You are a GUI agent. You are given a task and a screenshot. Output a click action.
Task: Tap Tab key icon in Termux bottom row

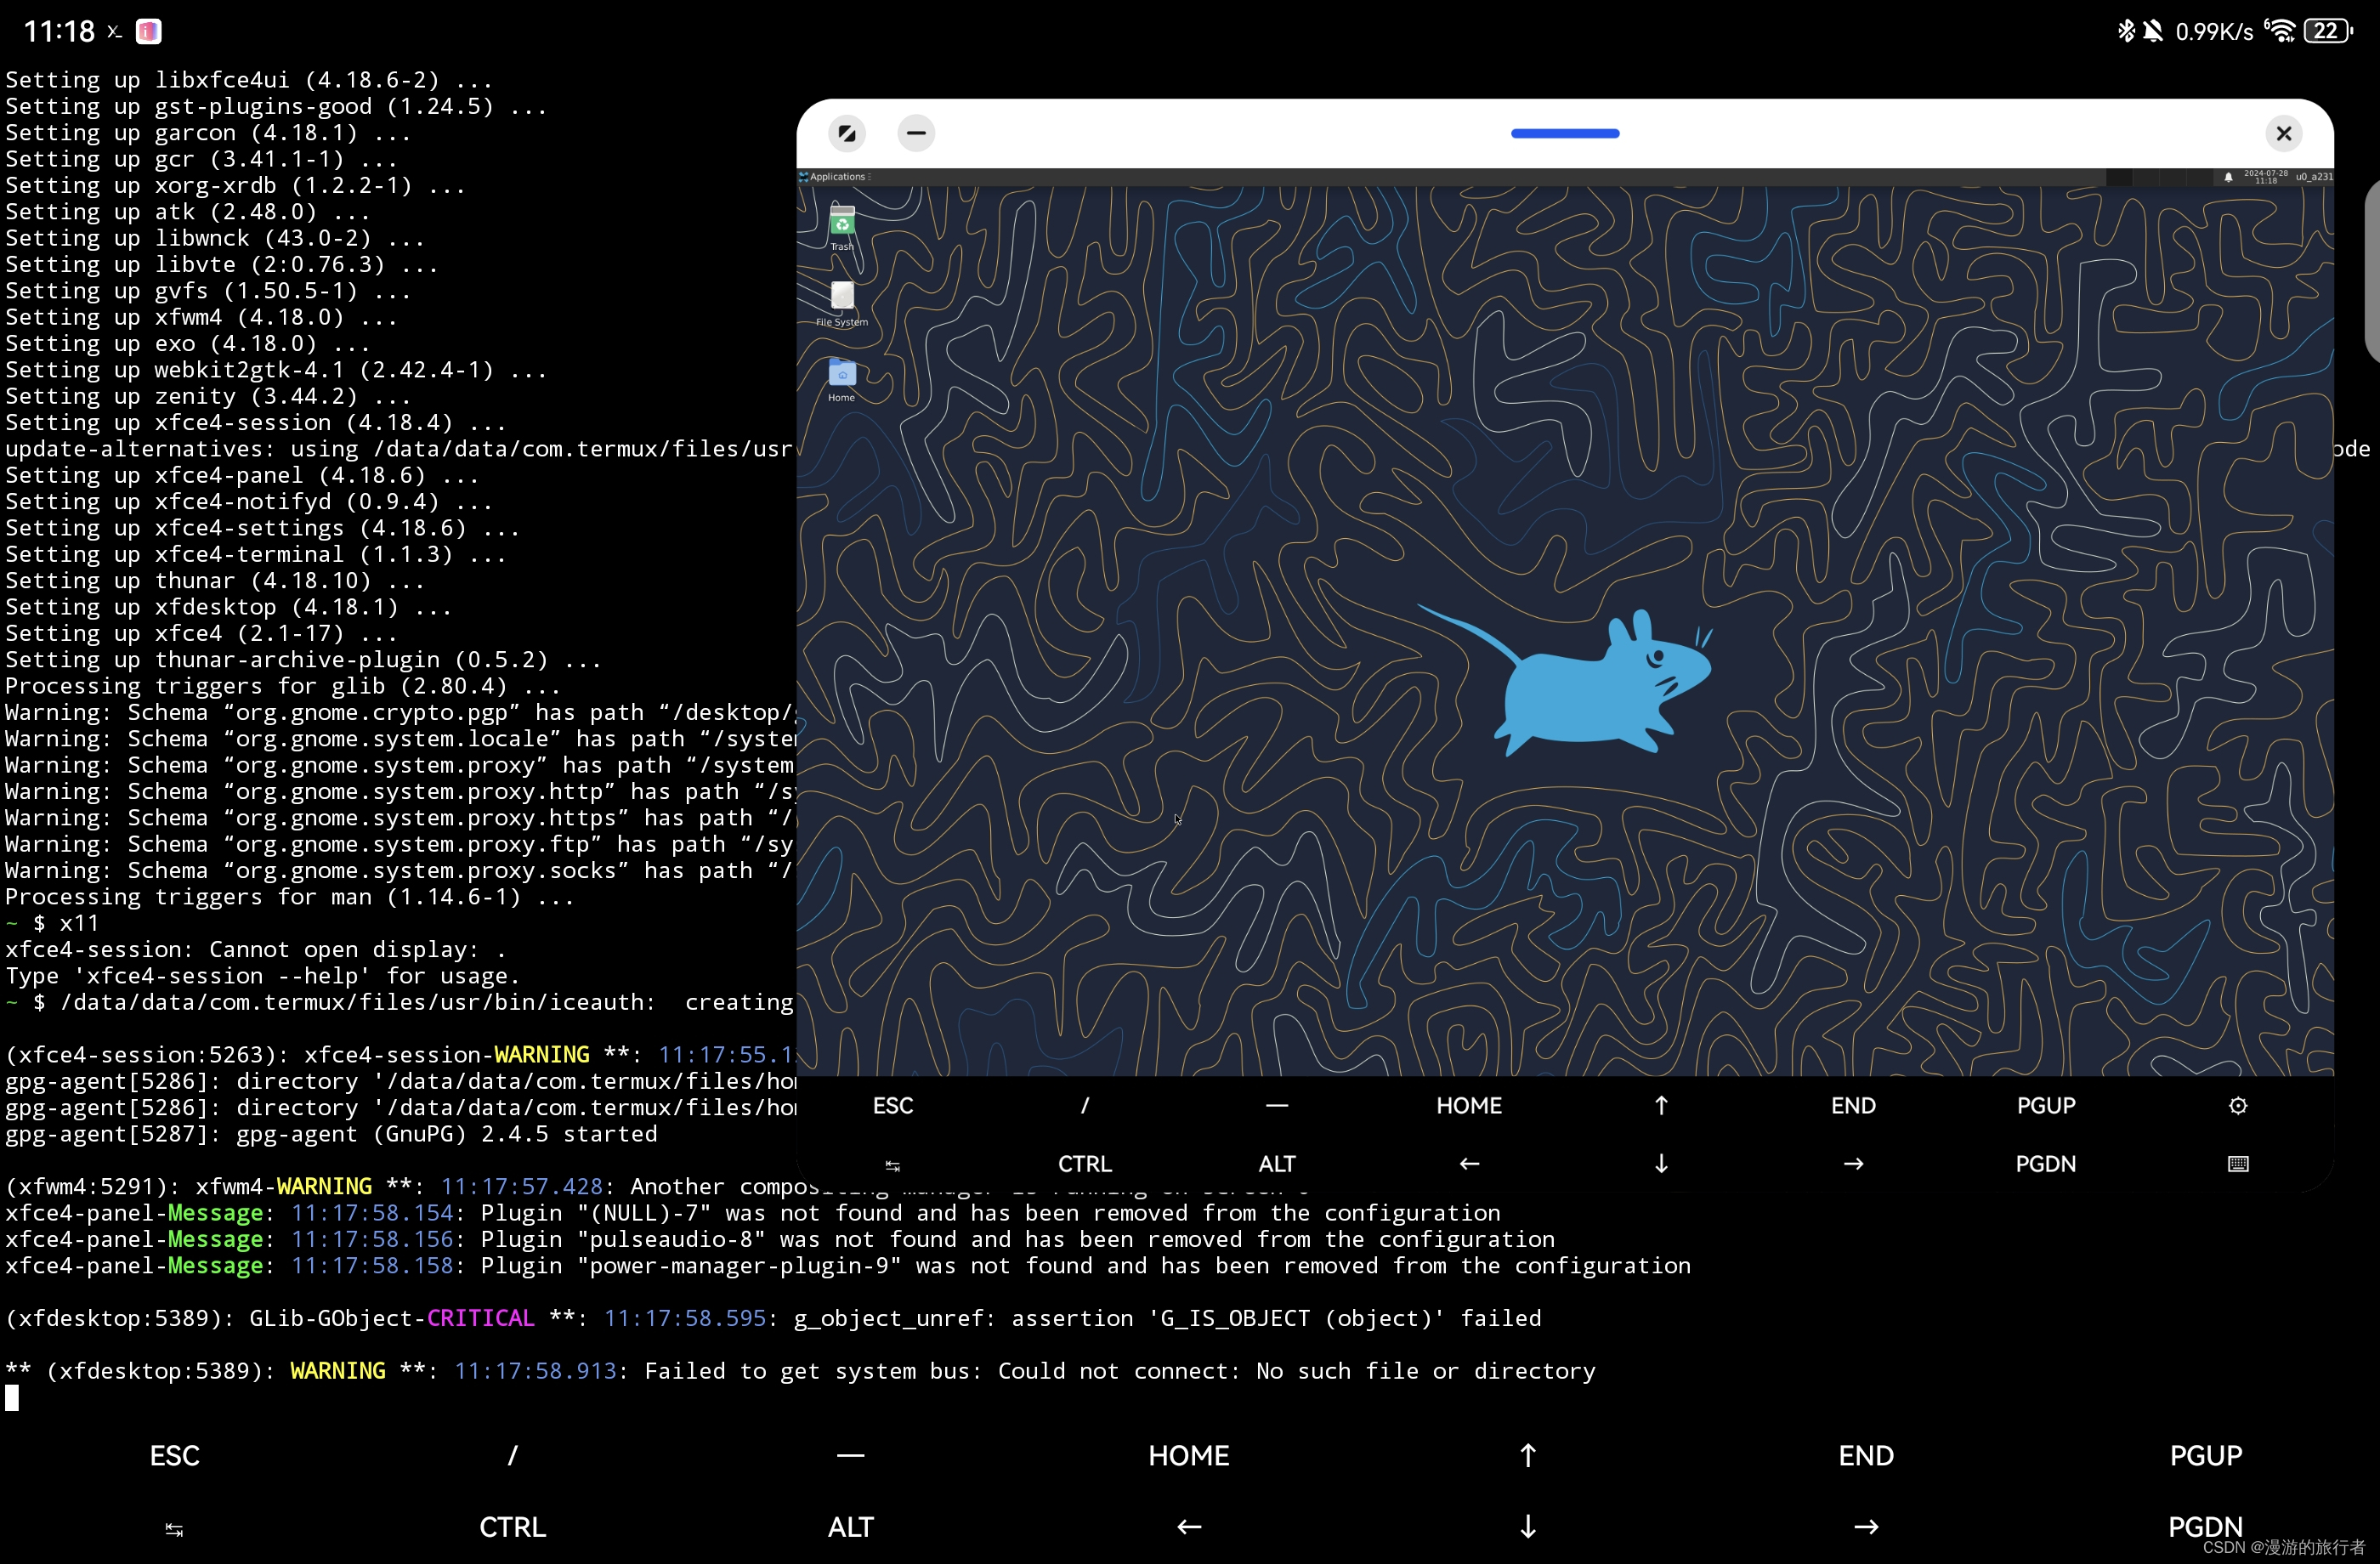click(174, 1530)
